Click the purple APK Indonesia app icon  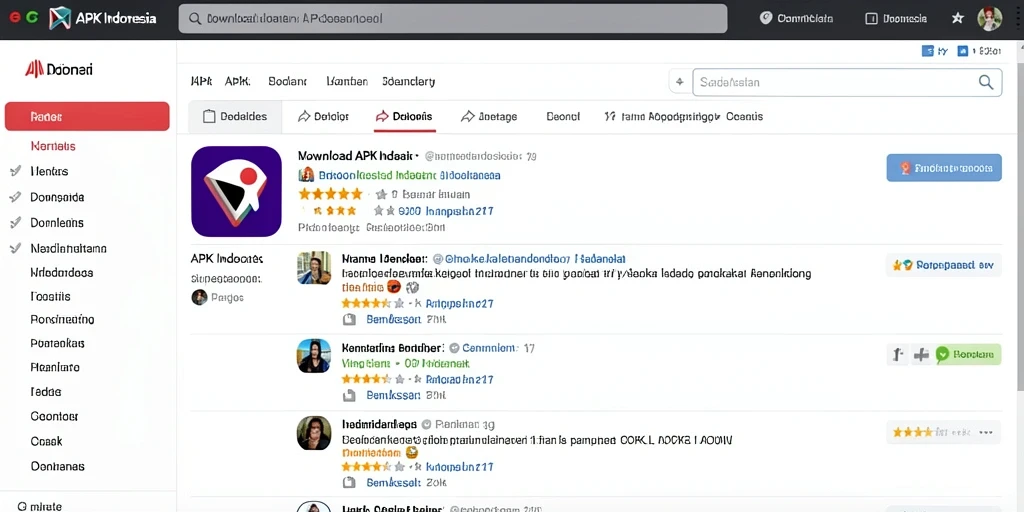pos(236,191)
